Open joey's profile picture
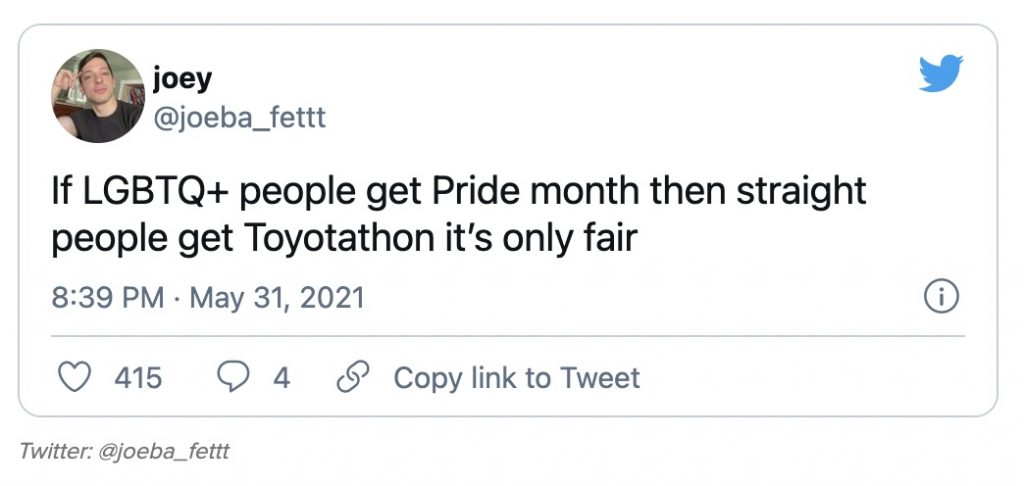This screenshot has height=486, width=1024. pos(97,95)
